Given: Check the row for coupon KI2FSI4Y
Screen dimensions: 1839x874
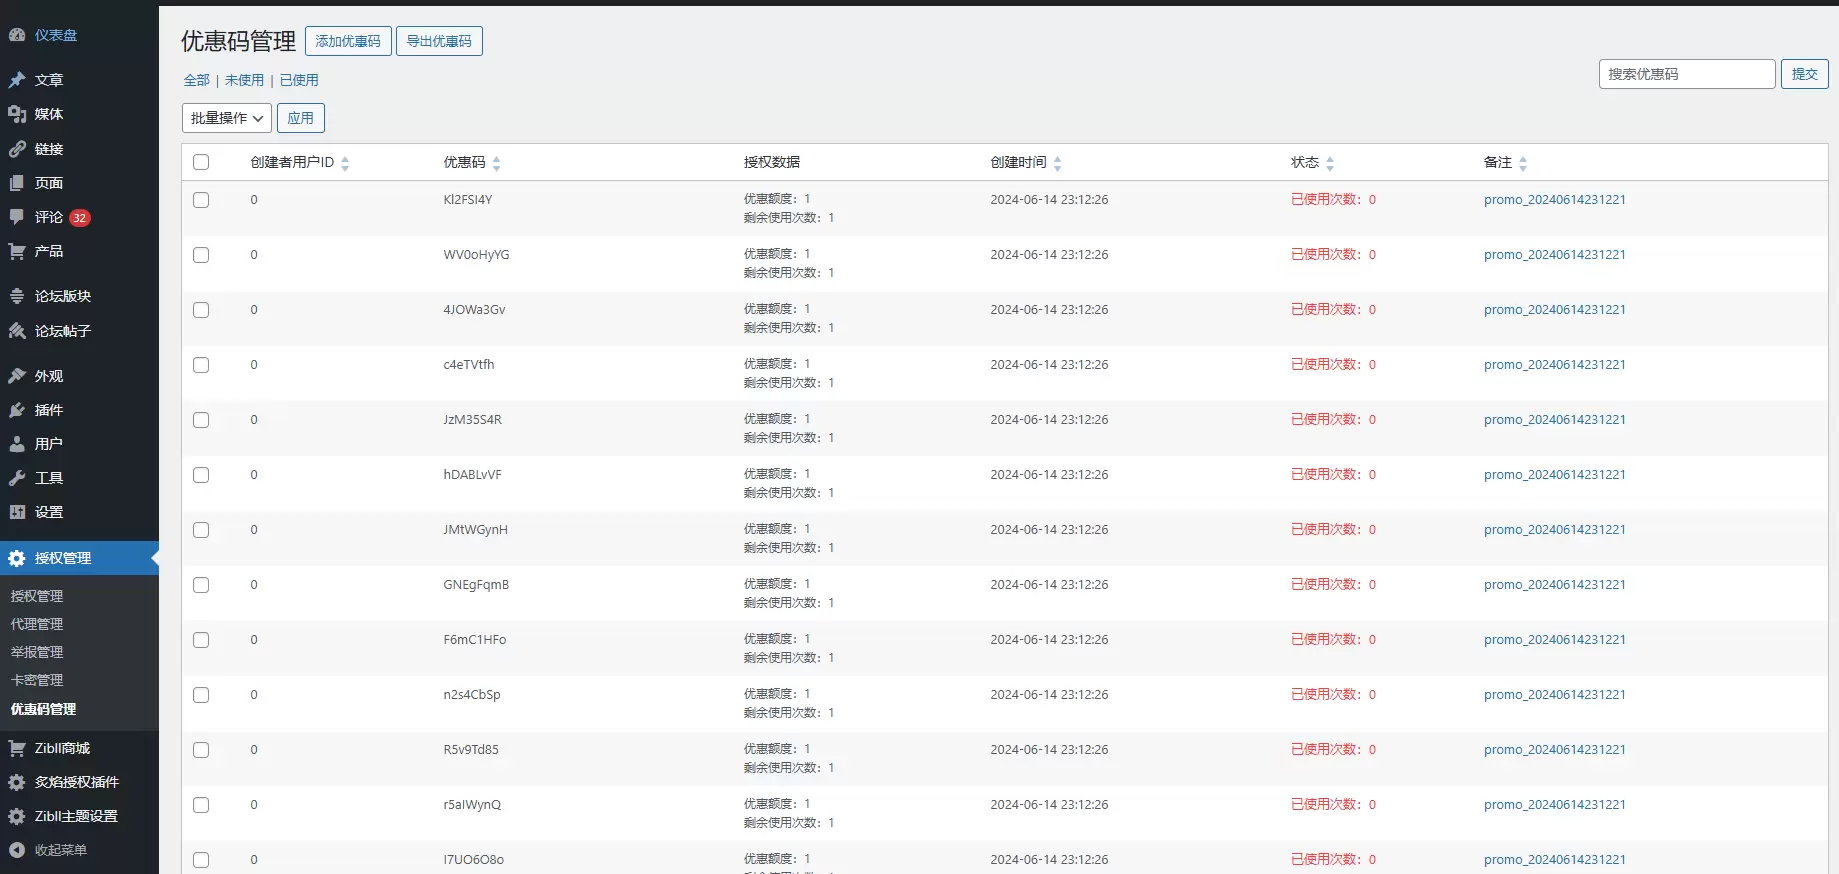Looking at the screenshot, I should [201, 200].
